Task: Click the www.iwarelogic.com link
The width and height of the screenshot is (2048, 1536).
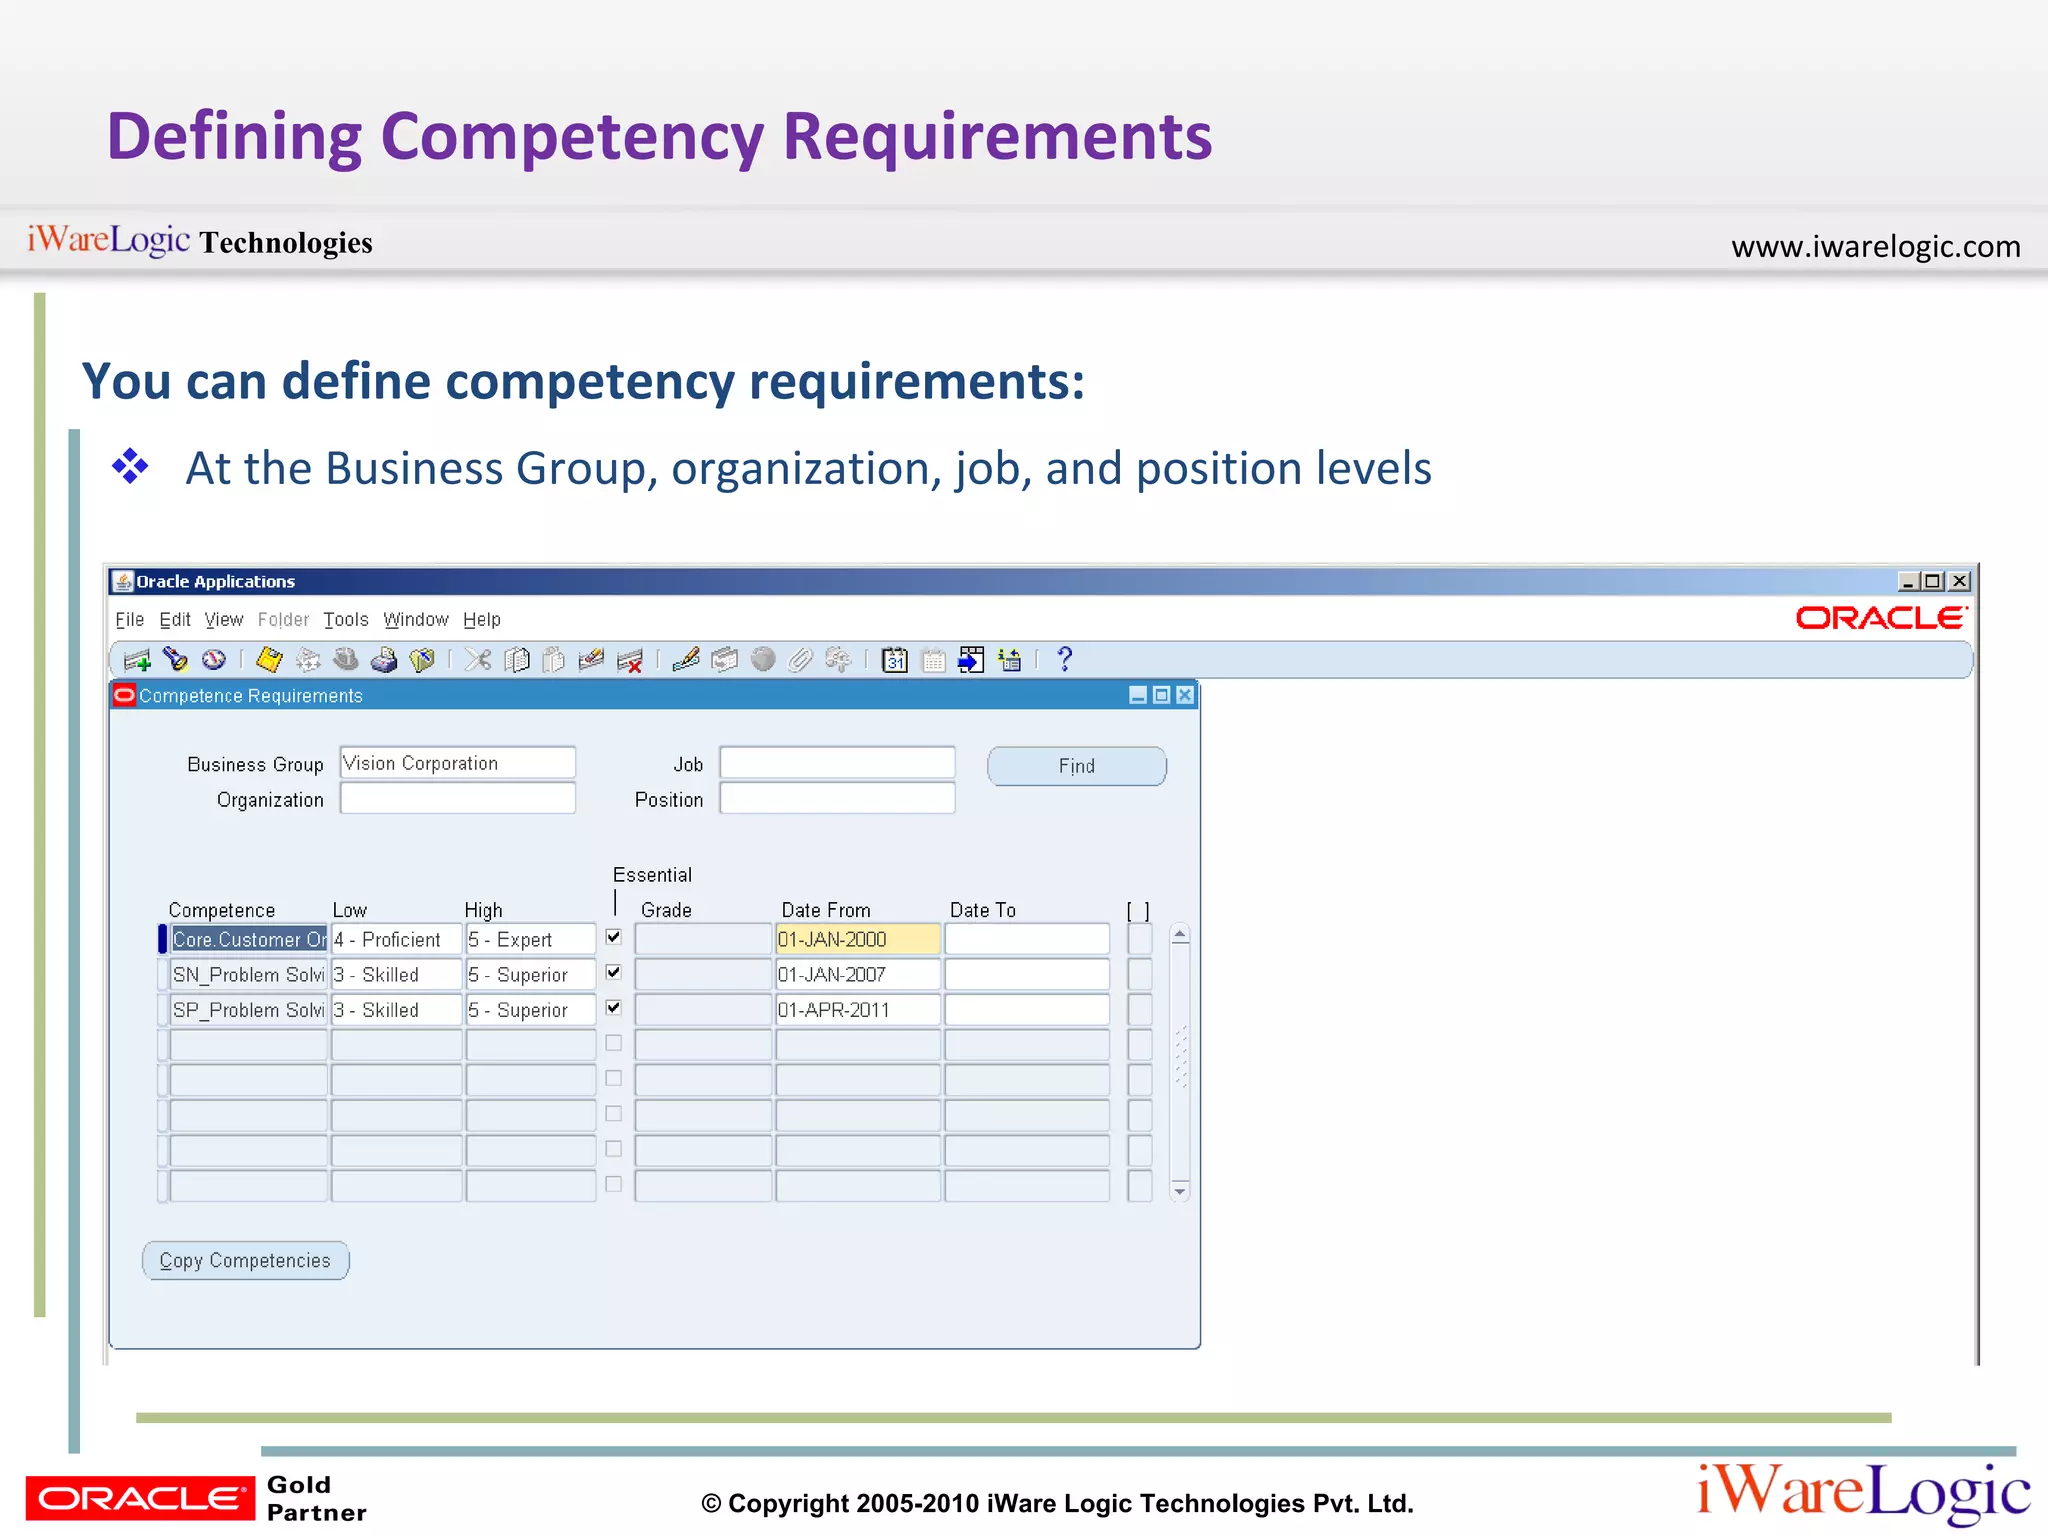Action: click(1876, 246)
